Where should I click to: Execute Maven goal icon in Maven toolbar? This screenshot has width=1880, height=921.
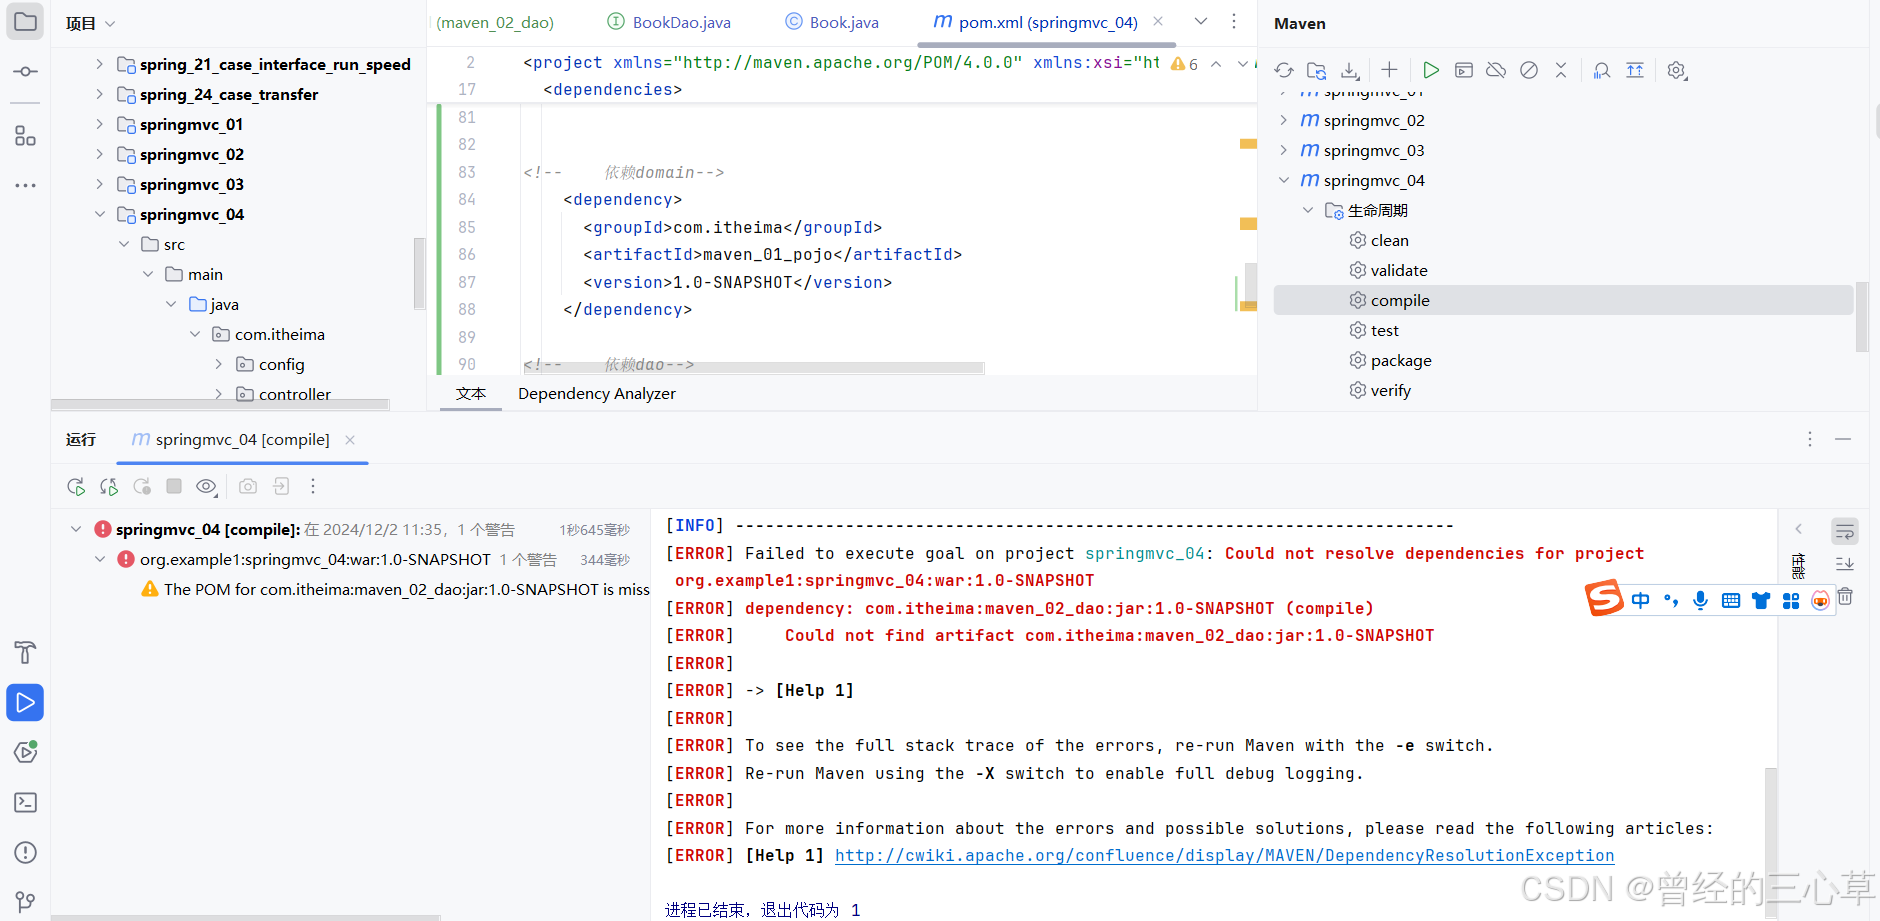(x=1464, y=70)
